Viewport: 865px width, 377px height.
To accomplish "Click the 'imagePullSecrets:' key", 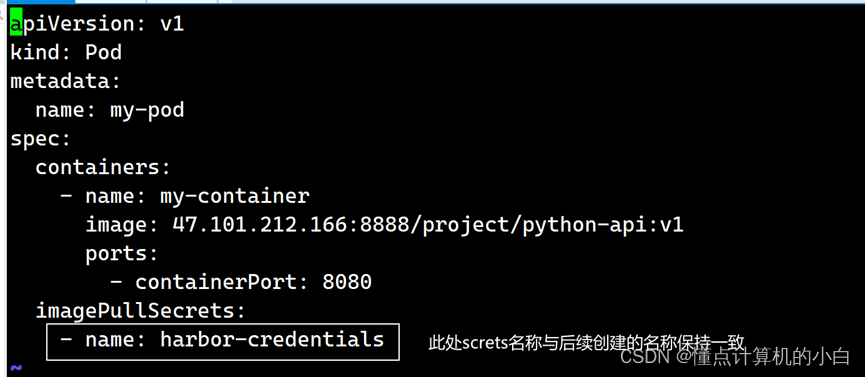I will coord(141,311).
